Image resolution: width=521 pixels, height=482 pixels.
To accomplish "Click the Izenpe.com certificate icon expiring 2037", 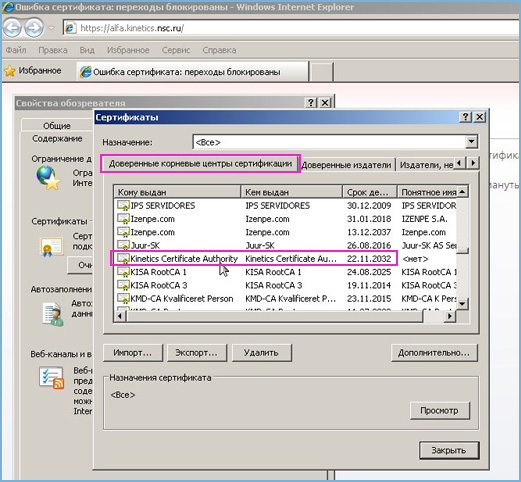I will click(x=123, y=232).
